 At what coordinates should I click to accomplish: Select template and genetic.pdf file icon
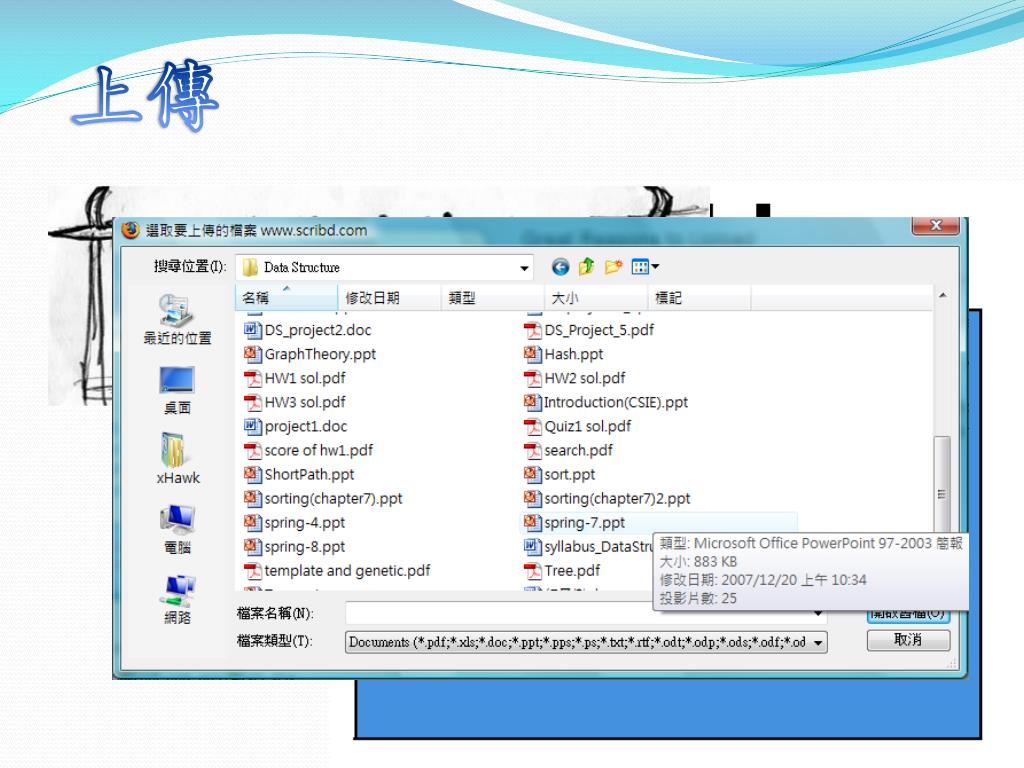coord(252,571)
